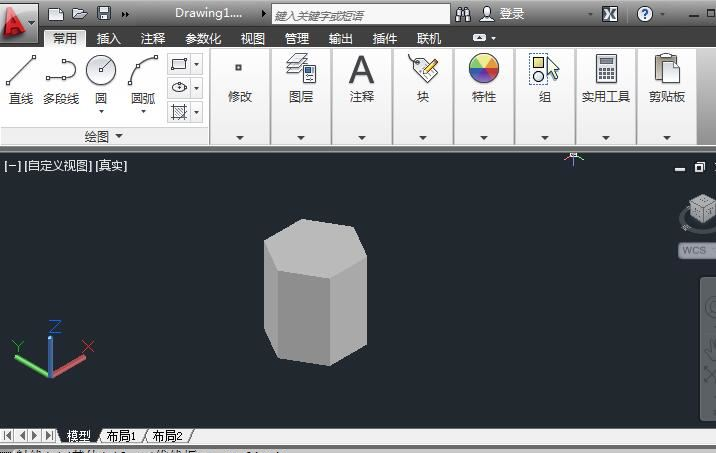Screen dimensions: 716x453
Task: Go to next layout tab arrow
Action: pyautogui.click(x=35, y=436)
